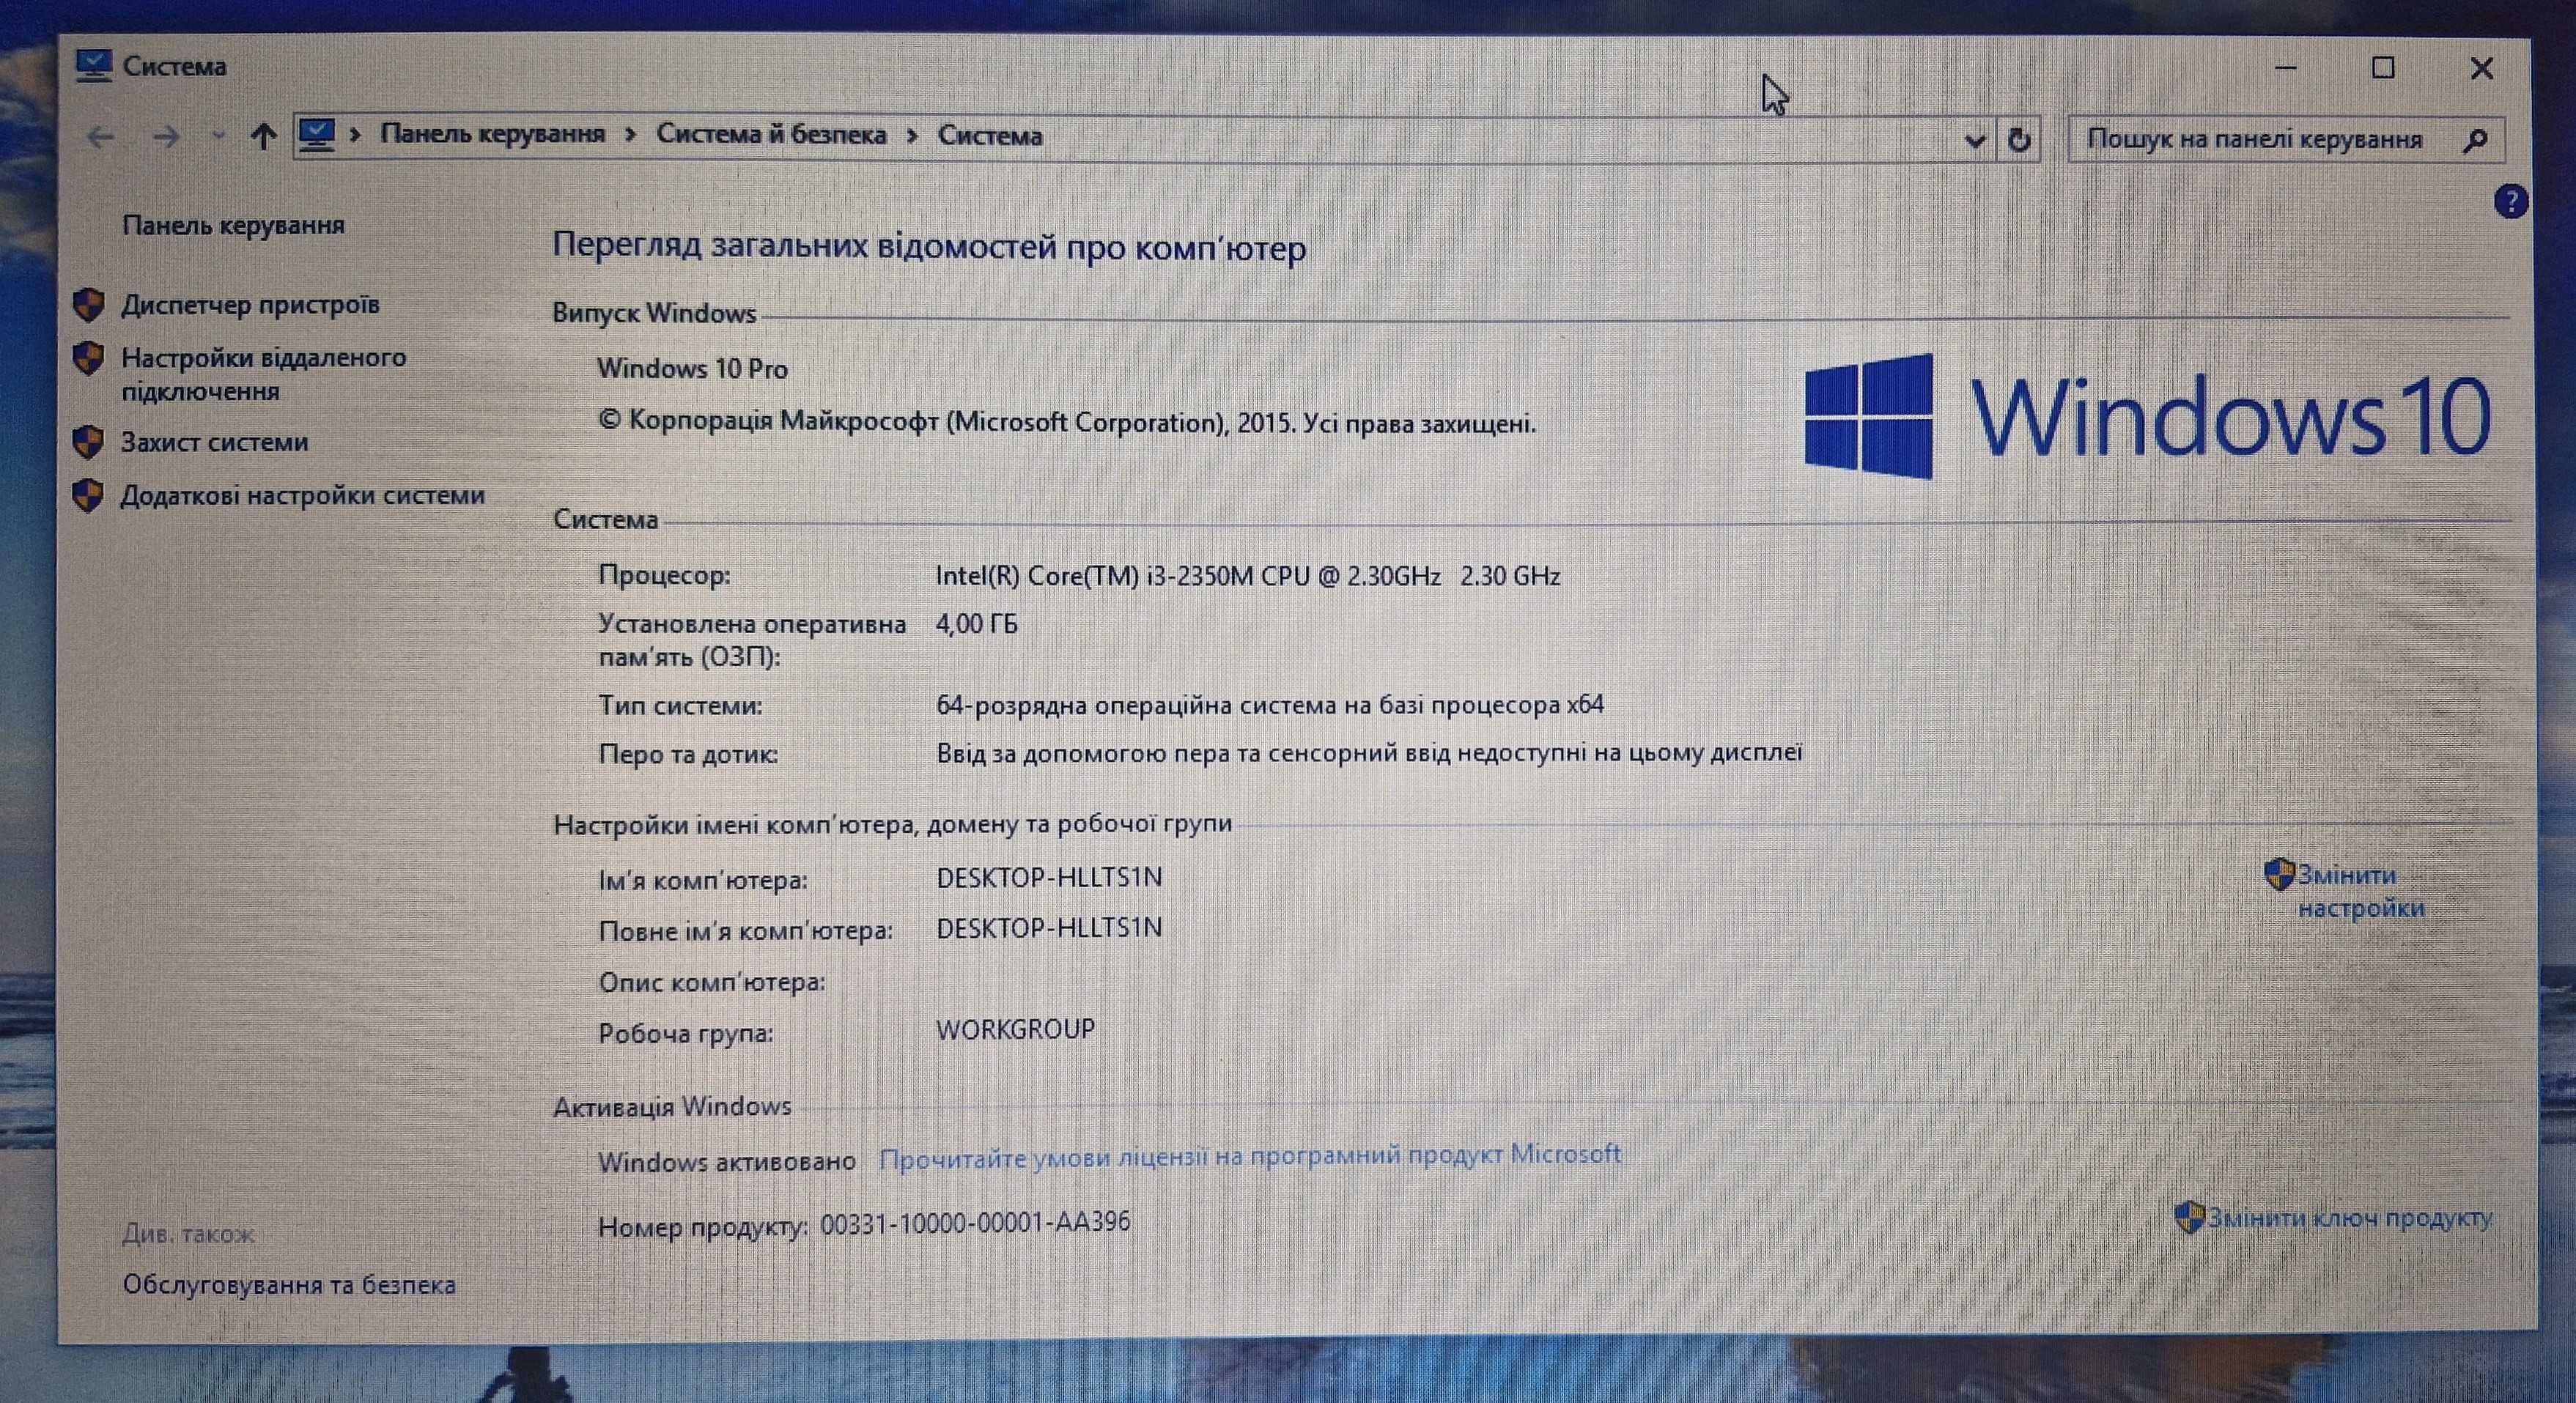
Task: Expand the chevron before Панель керування
Action: 355,134
